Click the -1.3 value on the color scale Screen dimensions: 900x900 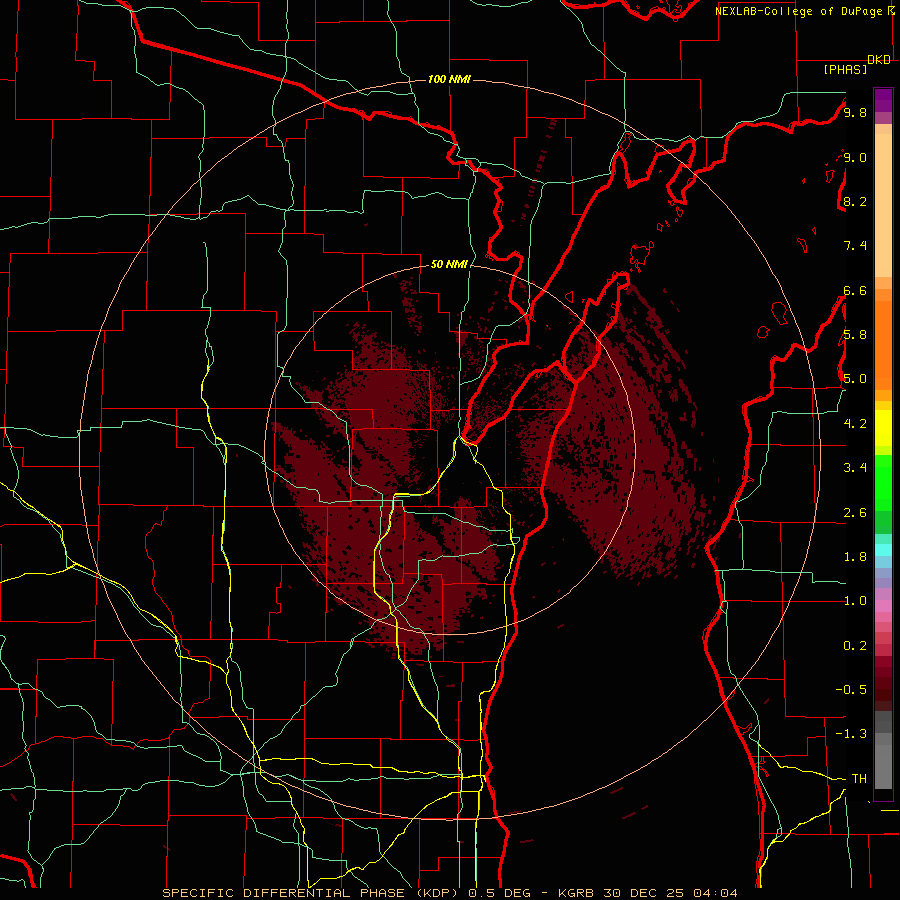(851, 734)
